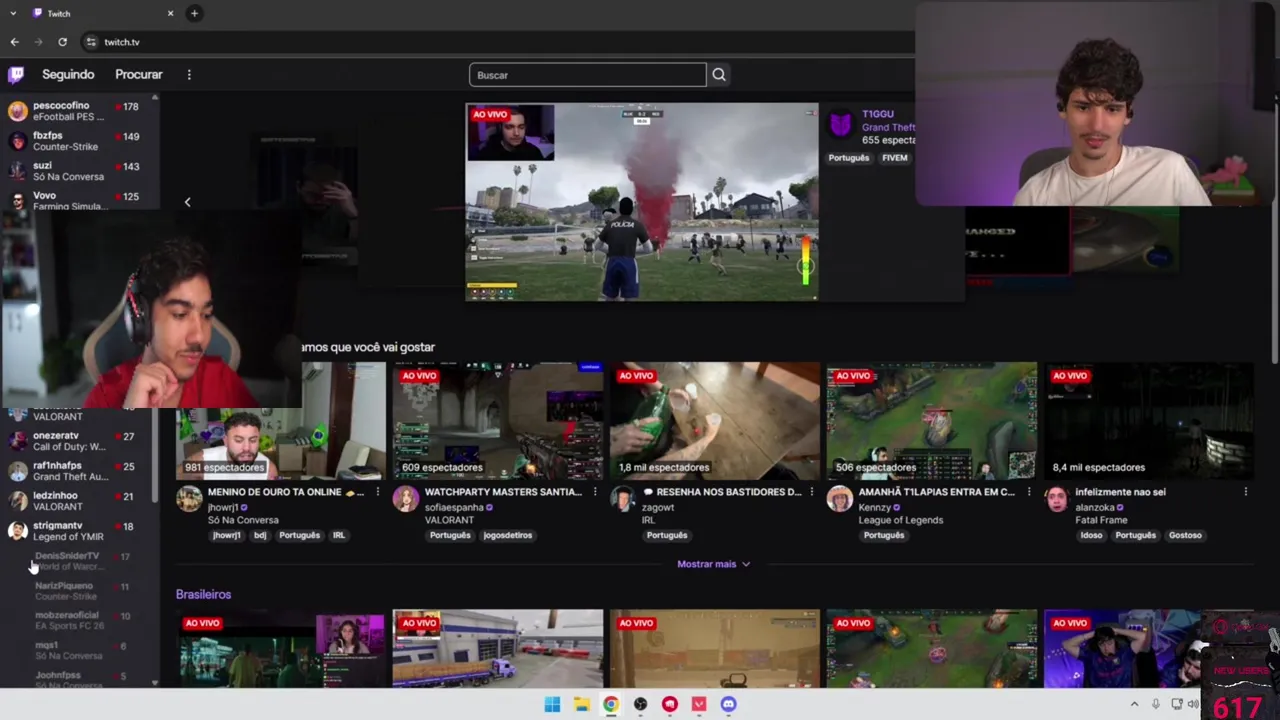Open the VALORANT watchparty stream thumbnail
This screenshot has width=1280, height=720.
tap(498, 421)
